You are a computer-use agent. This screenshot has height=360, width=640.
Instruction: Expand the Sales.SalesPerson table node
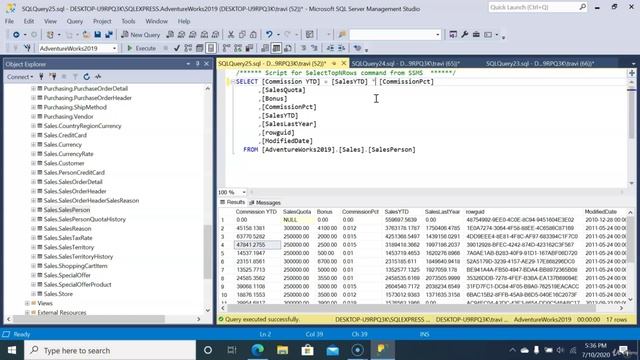click(33, 210)
